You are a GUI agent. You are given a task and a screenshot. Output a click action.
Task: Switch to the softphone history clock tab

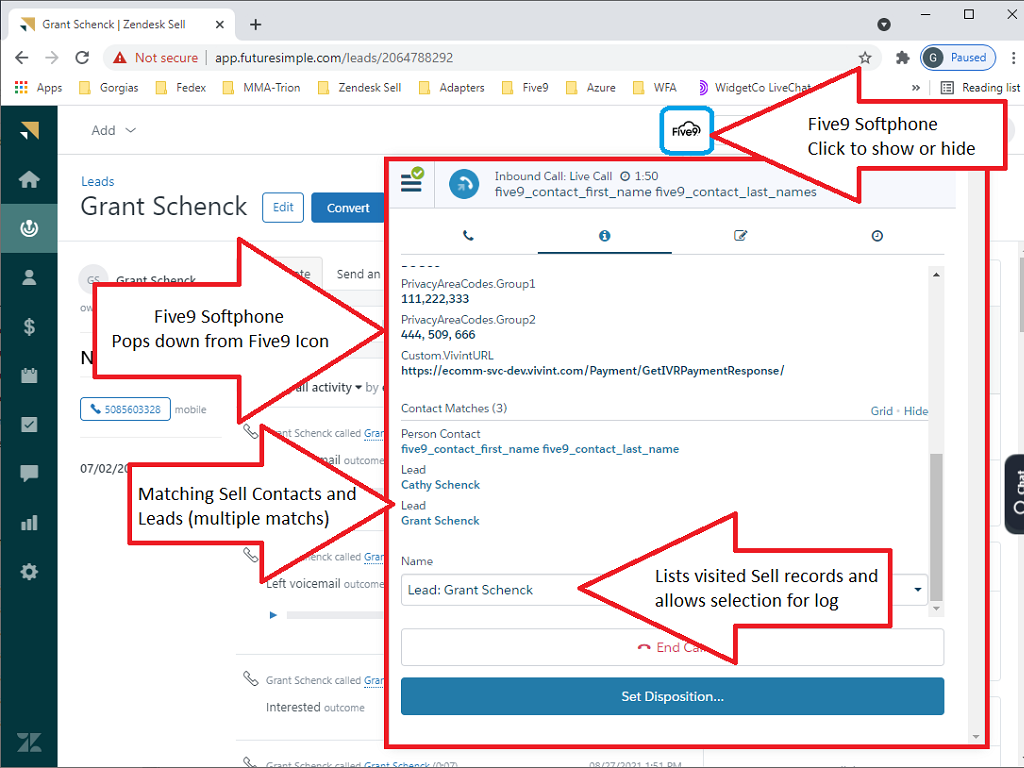pyautogui.click(x=877, y=236)
